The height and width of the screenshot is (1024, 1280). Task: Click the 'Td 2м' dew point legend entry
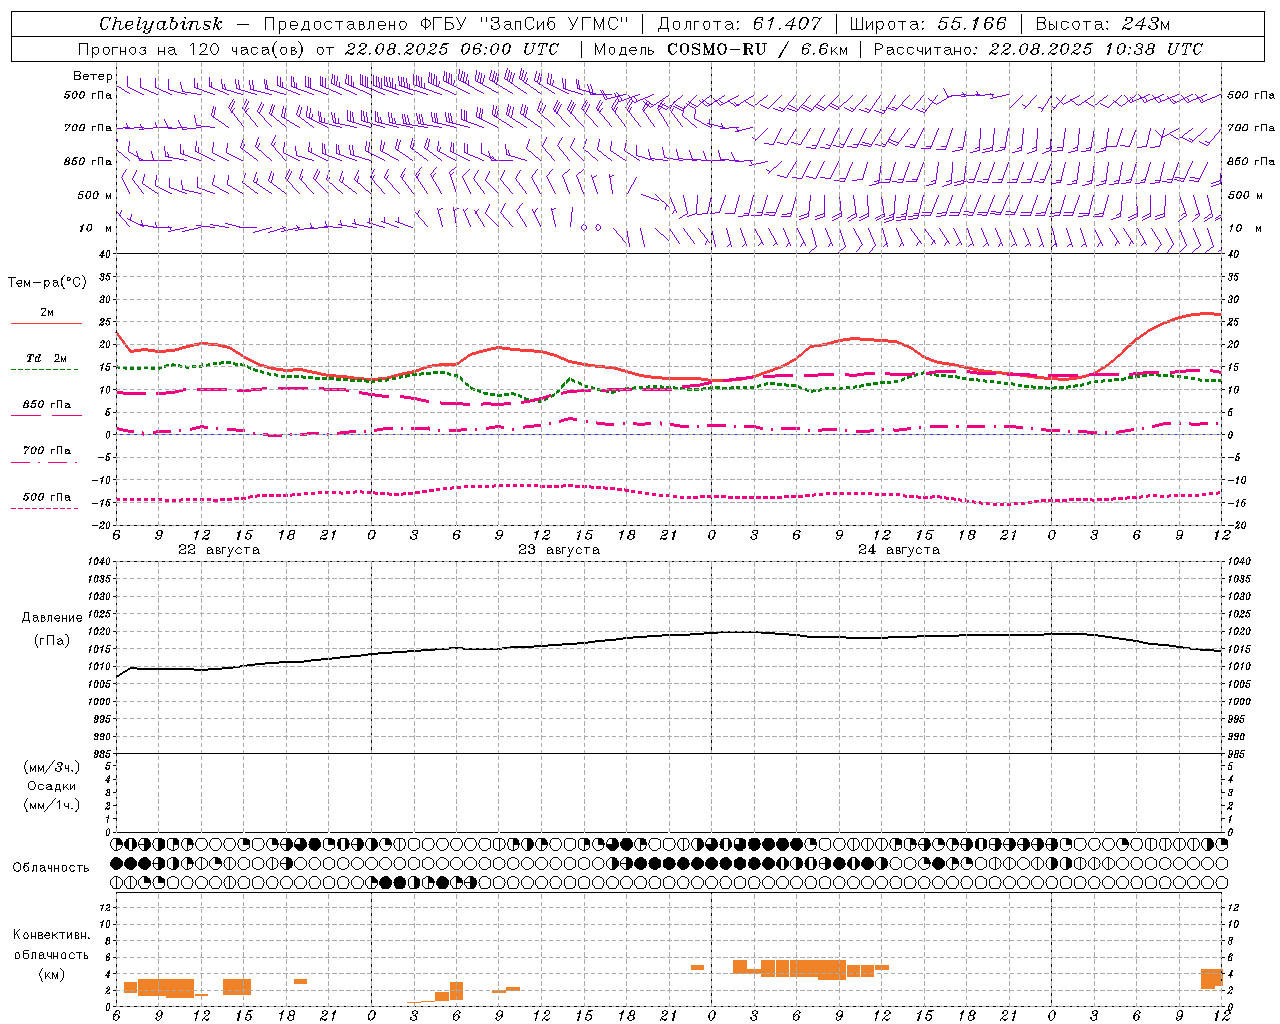pyautogui.click(x=46, y=358)
